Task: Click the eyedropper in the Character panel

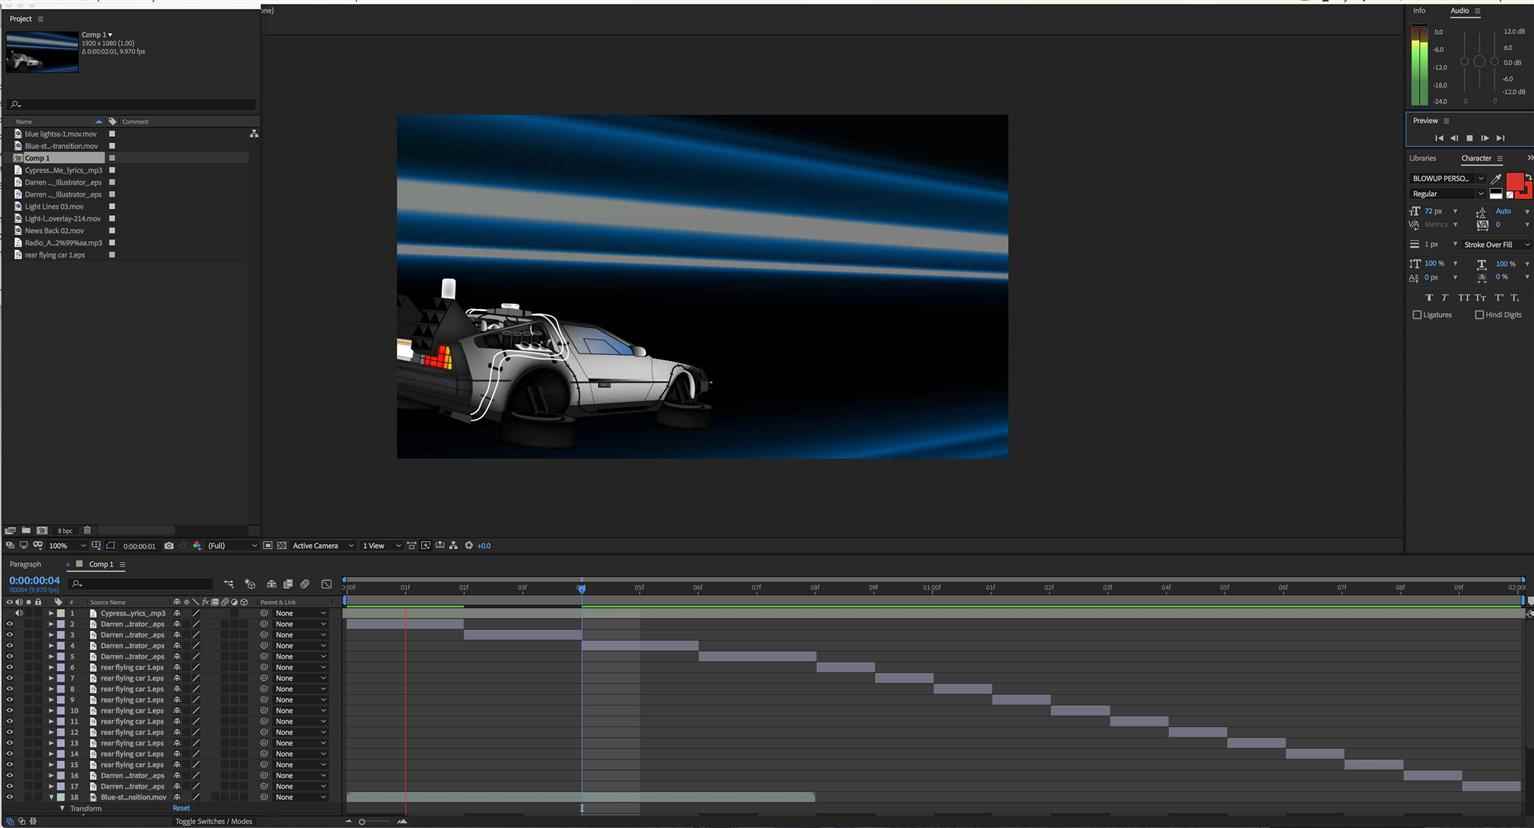Action: 1495,179
